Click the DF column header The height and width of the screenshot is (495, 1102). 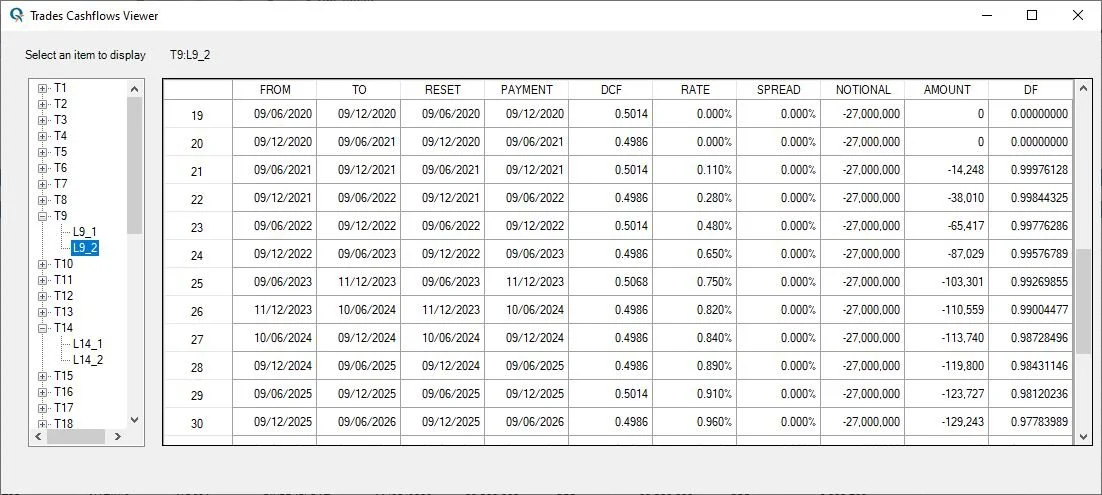(x=1031, y=90)
